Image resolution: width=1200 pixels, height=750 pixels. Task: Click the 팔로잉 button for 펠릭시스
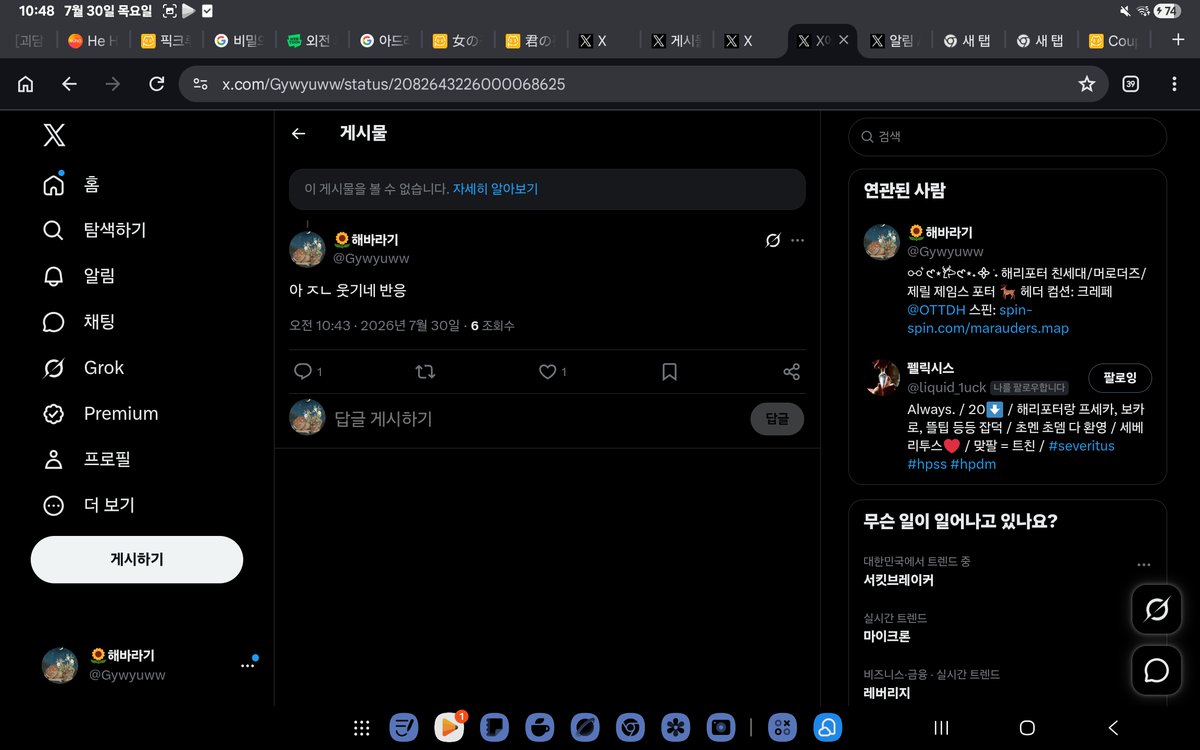[x=1120, y=378]
